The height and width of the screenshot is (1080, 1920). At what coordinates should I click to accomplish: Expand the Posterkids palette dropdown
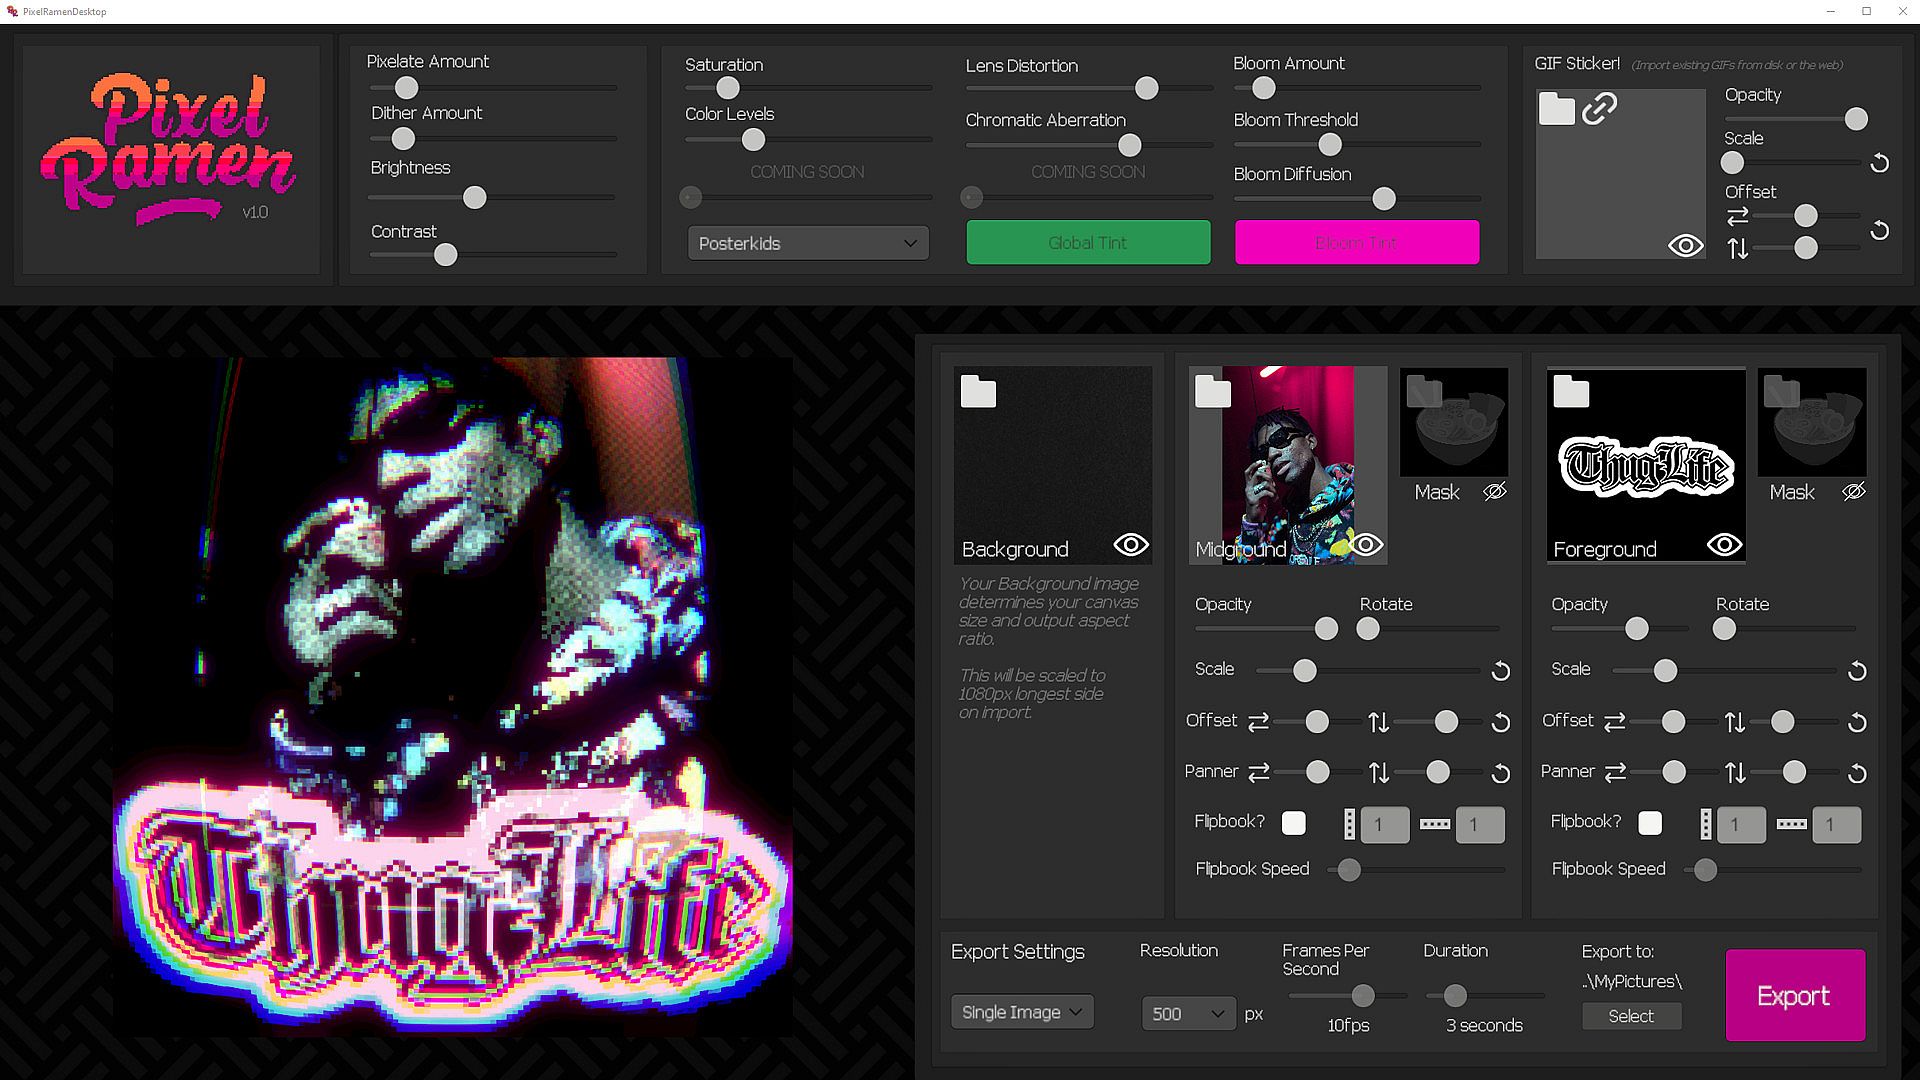[x=808, y=243]
